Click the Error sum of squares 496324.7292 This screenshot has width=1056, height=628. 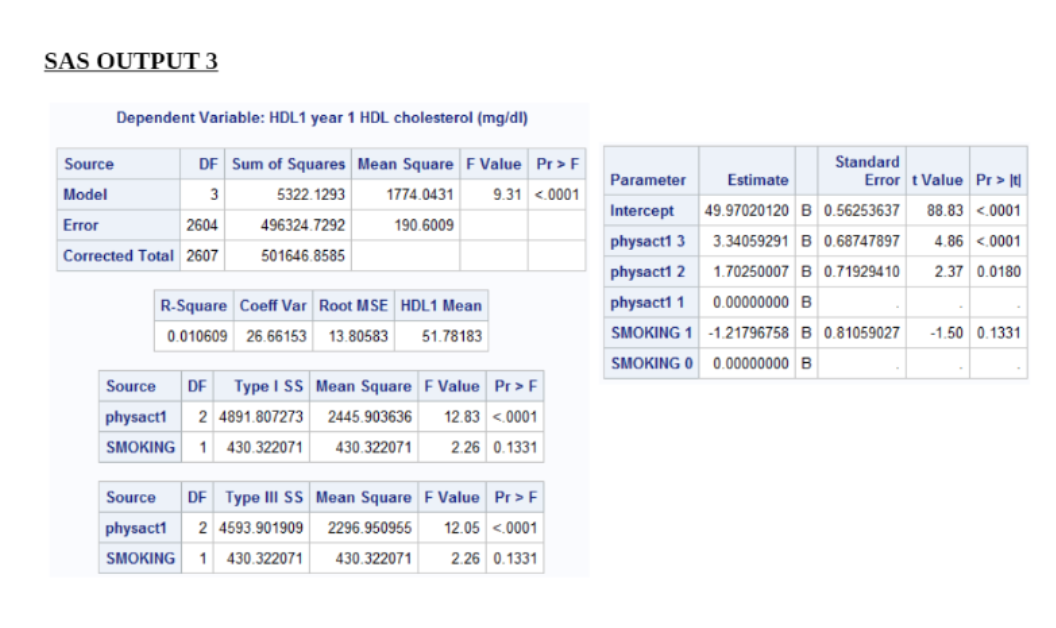pyautogui.click(x=302, y=226)
